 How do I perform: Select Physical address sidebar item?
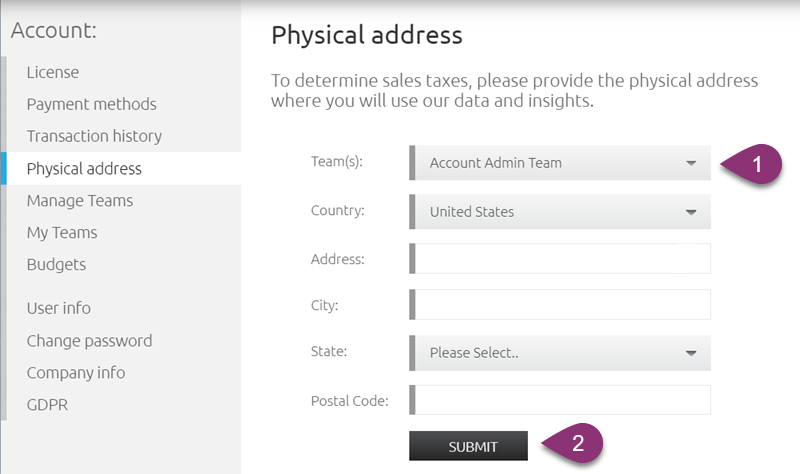coord(84,168)
